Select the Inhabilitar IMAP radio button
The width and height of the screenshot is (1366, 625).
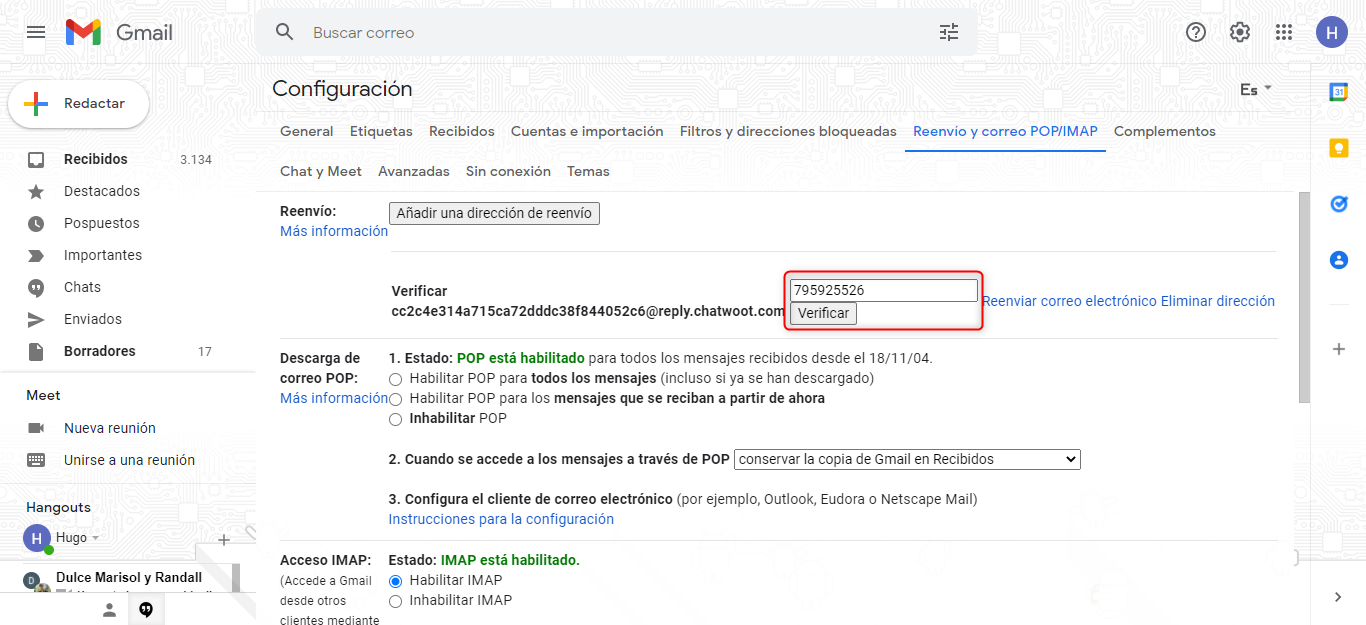pyautogui.click(x=396, y=601)
